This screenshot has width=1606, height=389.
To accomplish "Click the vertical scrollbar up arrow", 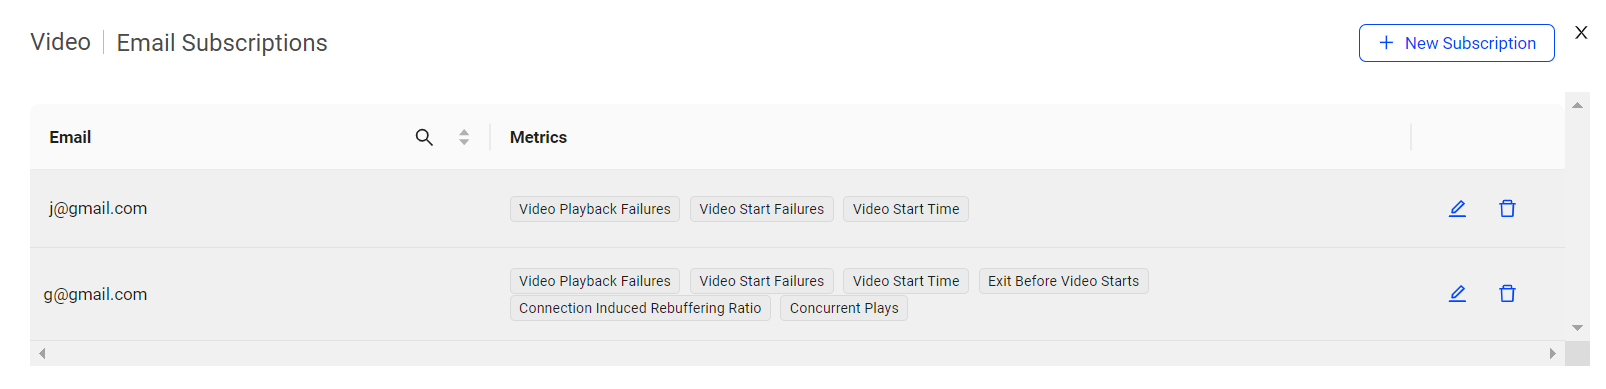I will click(x=1577, y=105).
